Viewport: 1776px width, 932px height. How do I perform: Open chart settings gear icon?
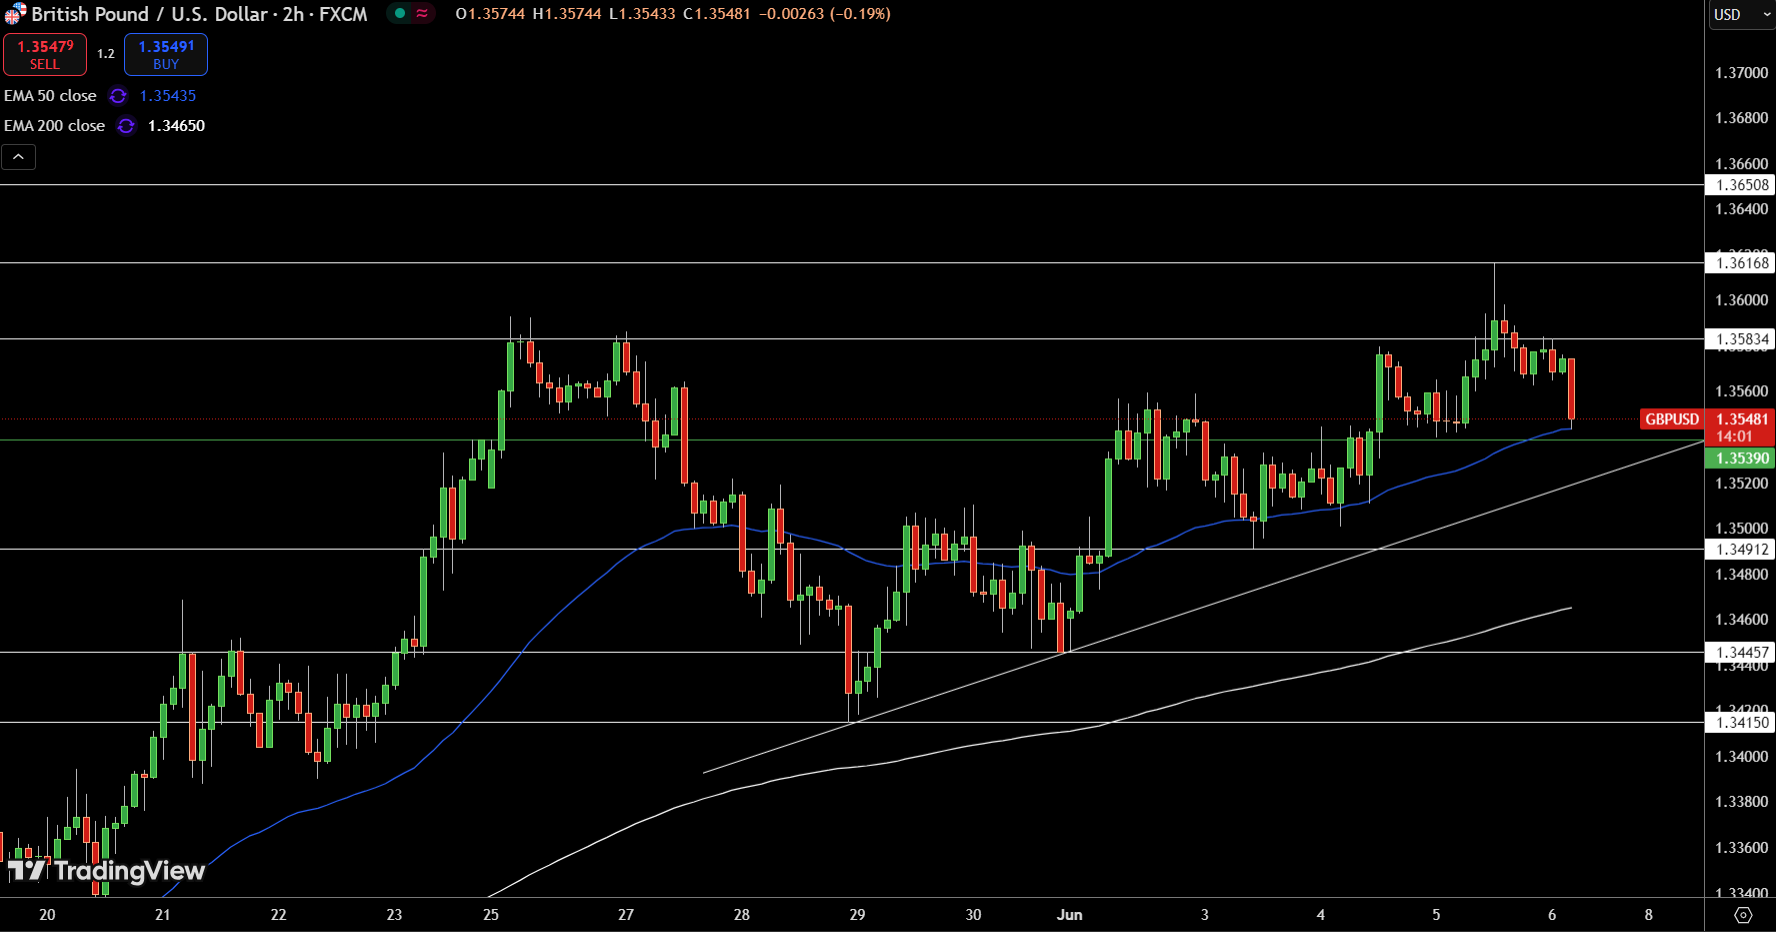pyautogui.click(x=1743, y=915)
